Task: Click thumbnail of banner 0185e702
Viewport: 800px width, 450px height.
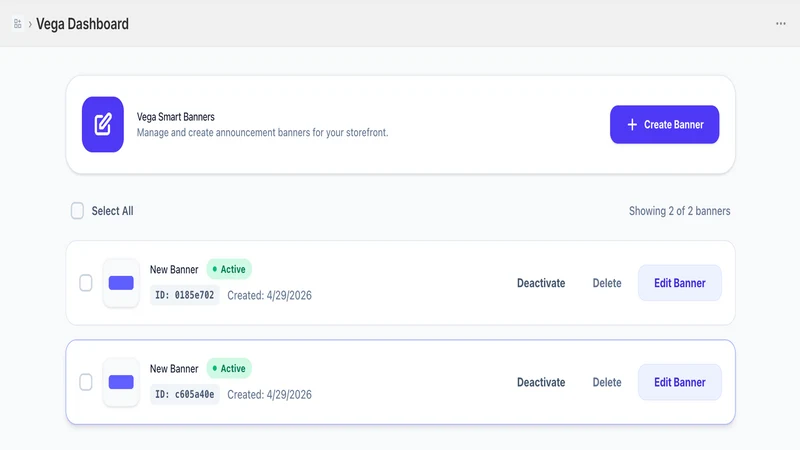Action: [x=121, y=283]
